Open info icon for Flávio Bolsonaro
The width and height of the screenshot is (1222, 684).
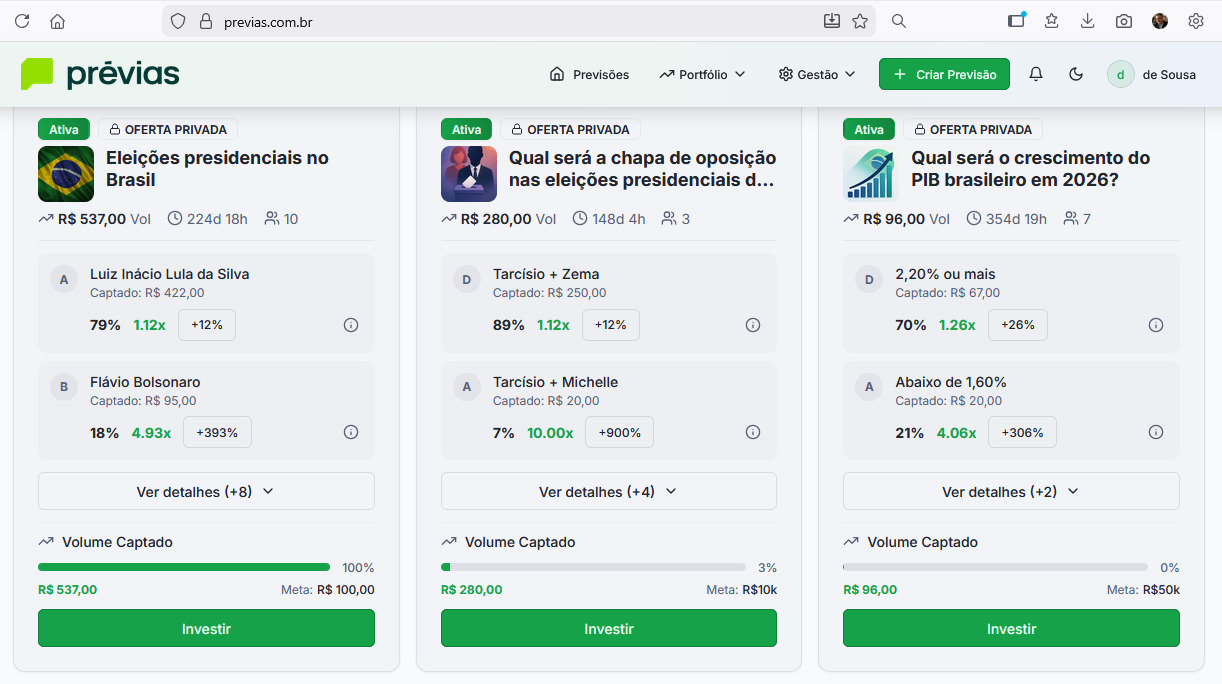click(351, 432)
